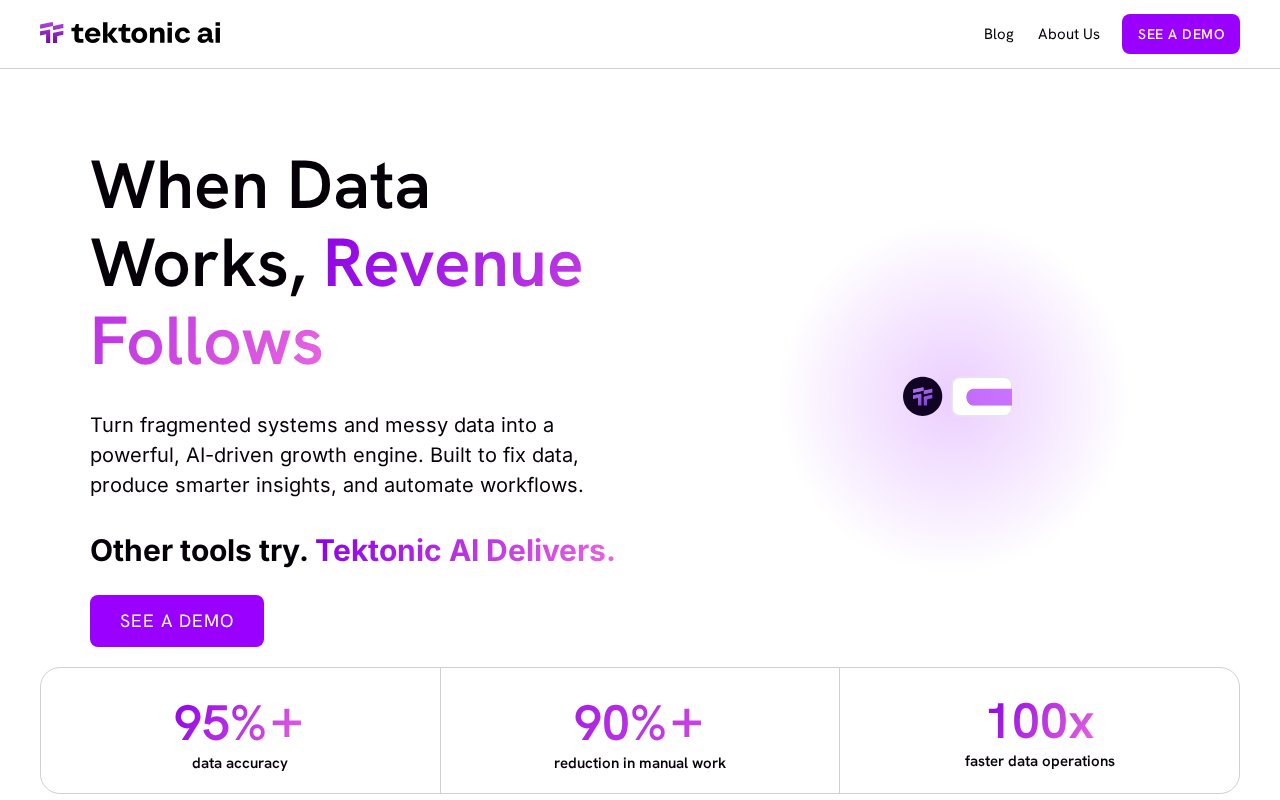Click the Tektonic AI logo icon

coord(52,33)
